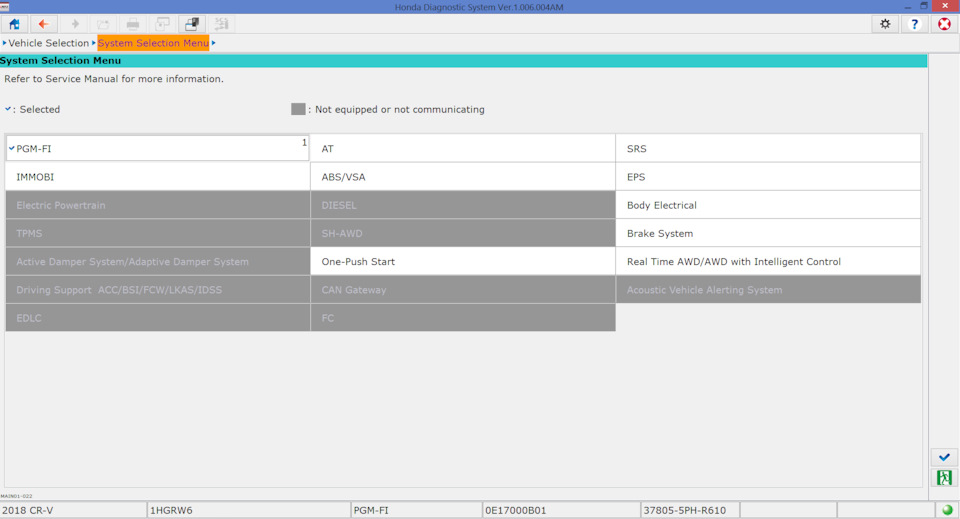Confirm selection with the blue checkmark icon
This screenshot has height=519, width=960.
coord(944,457)
